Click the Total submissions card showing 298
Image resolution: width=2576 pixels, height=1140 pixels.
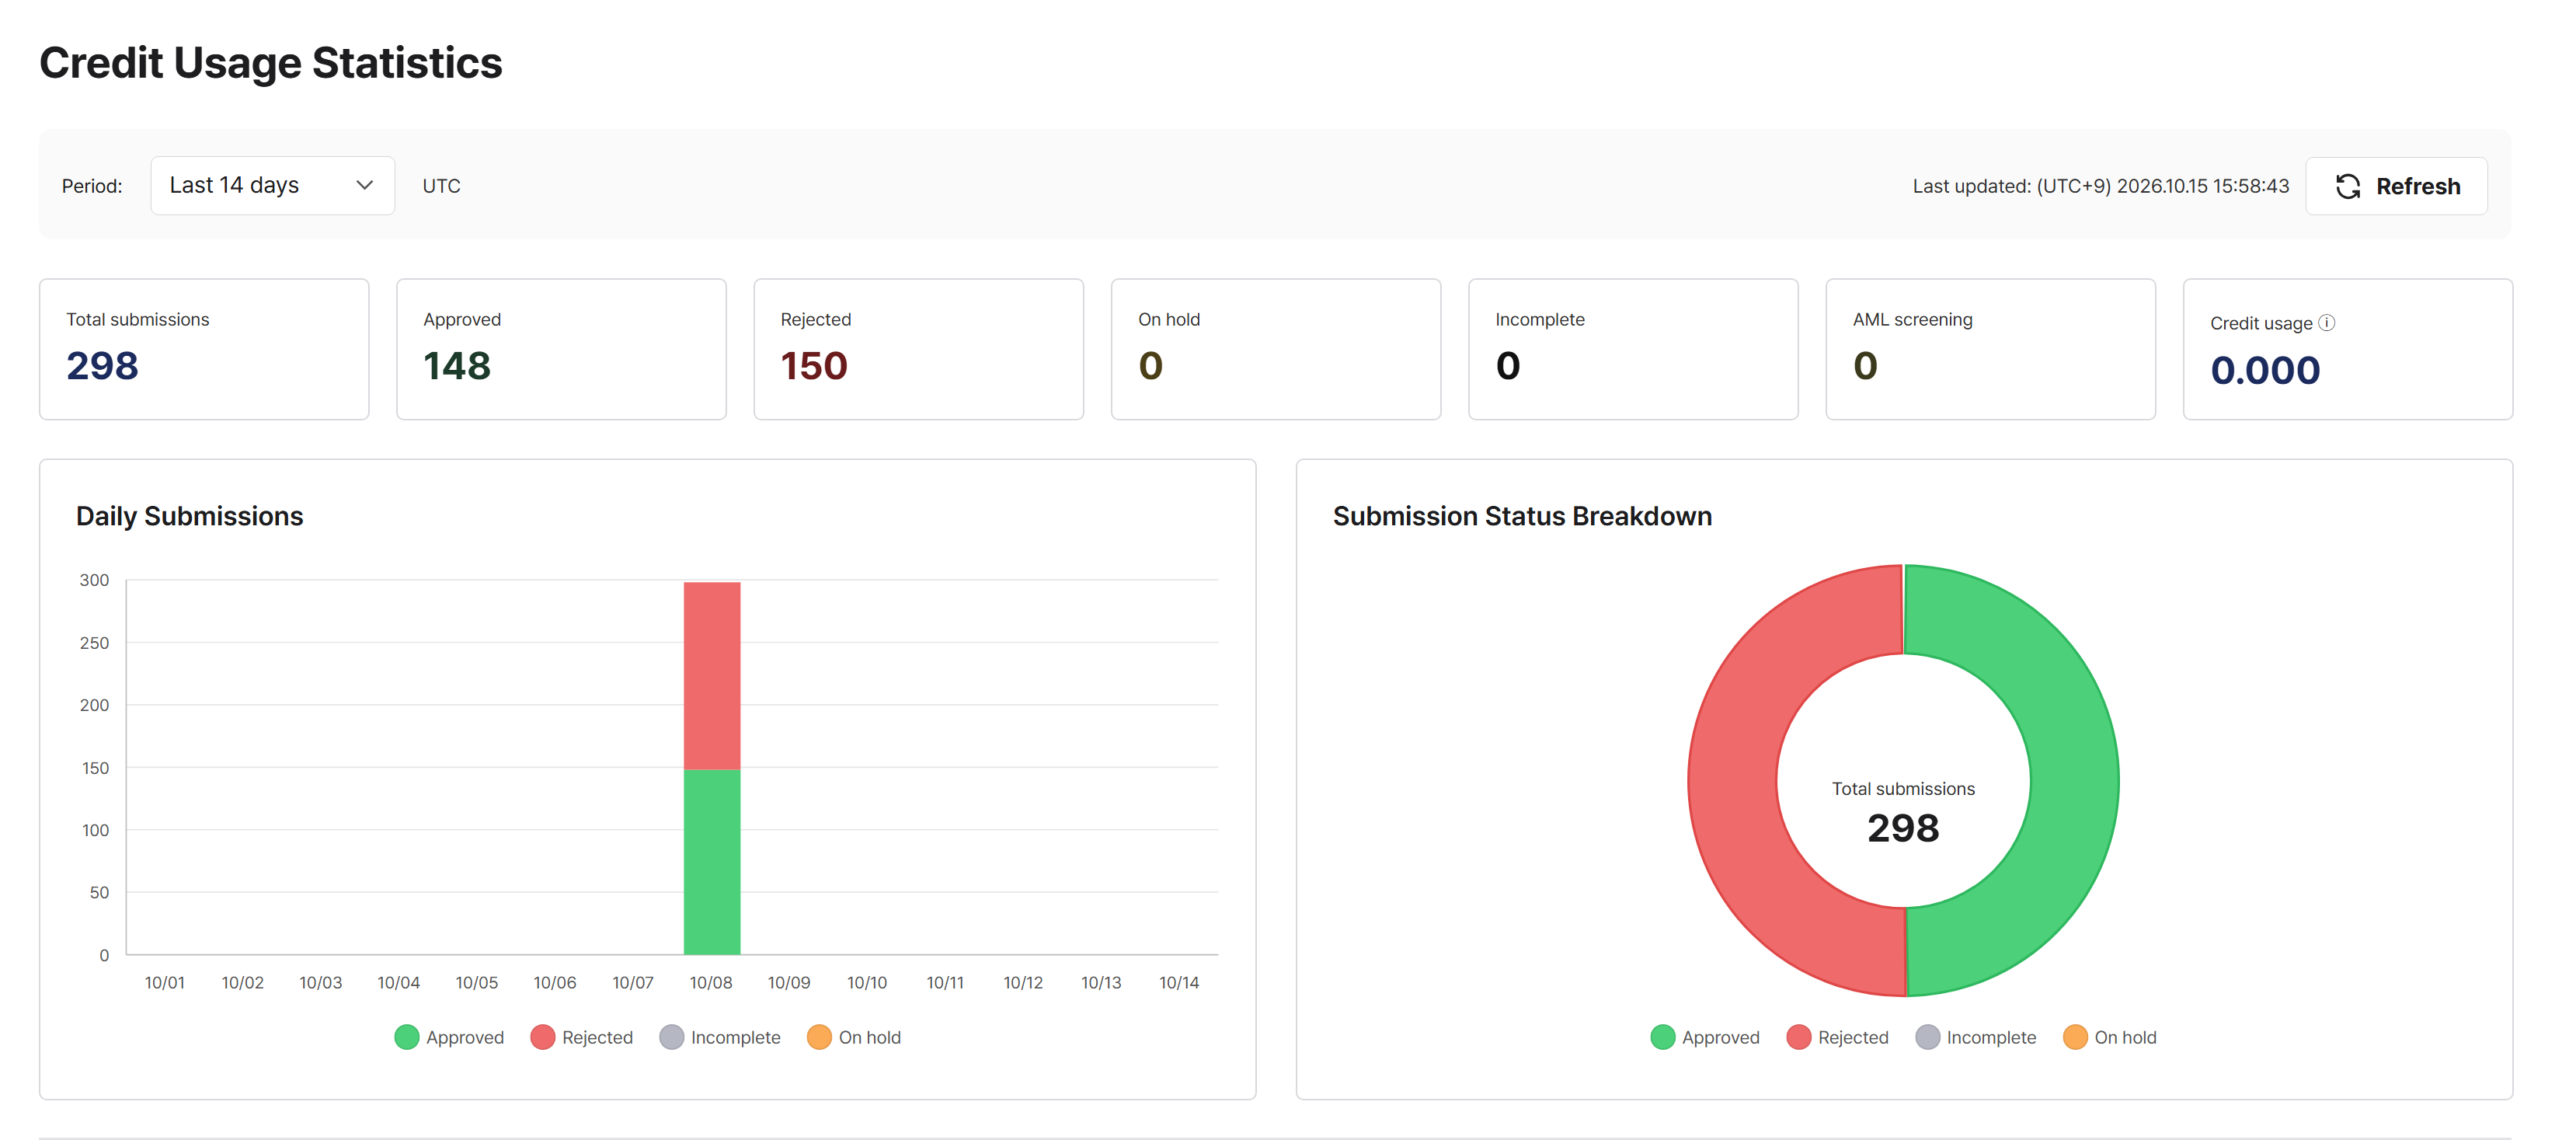coord(204,349)
